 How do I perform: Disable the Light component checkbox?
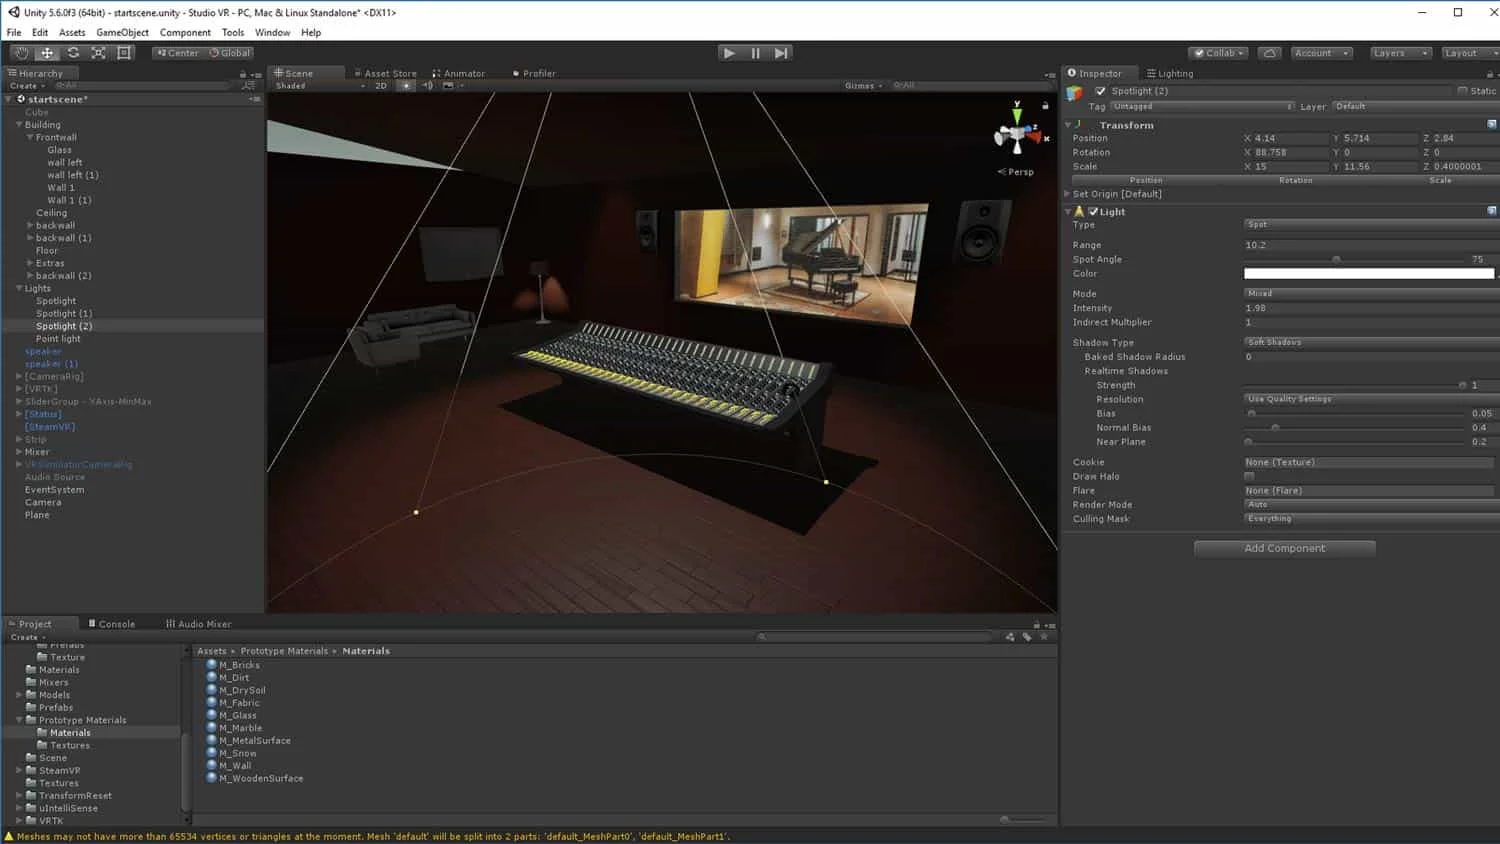[x=1093, y=212]
